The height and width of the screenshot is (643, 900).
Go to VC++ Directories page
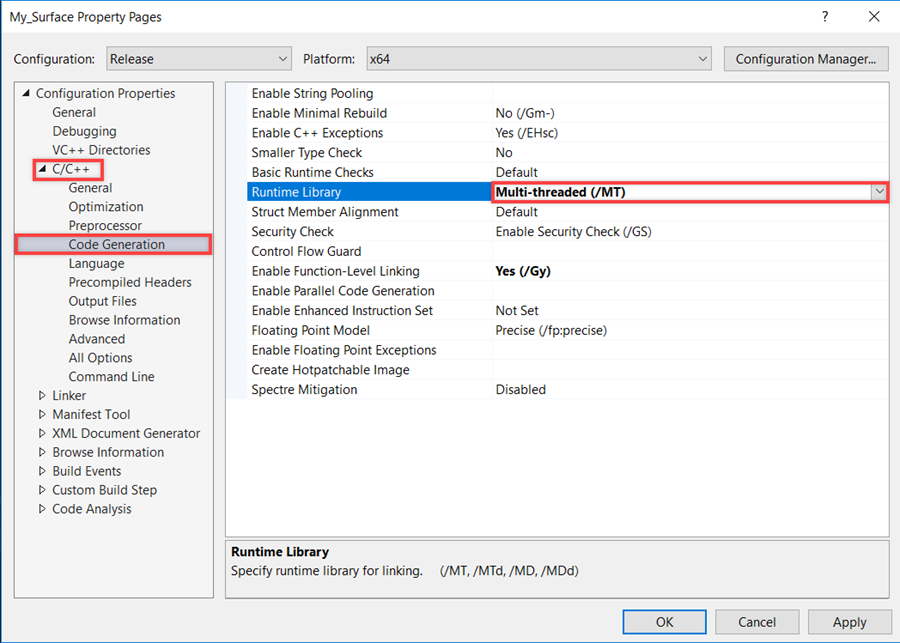click(101, 151)
